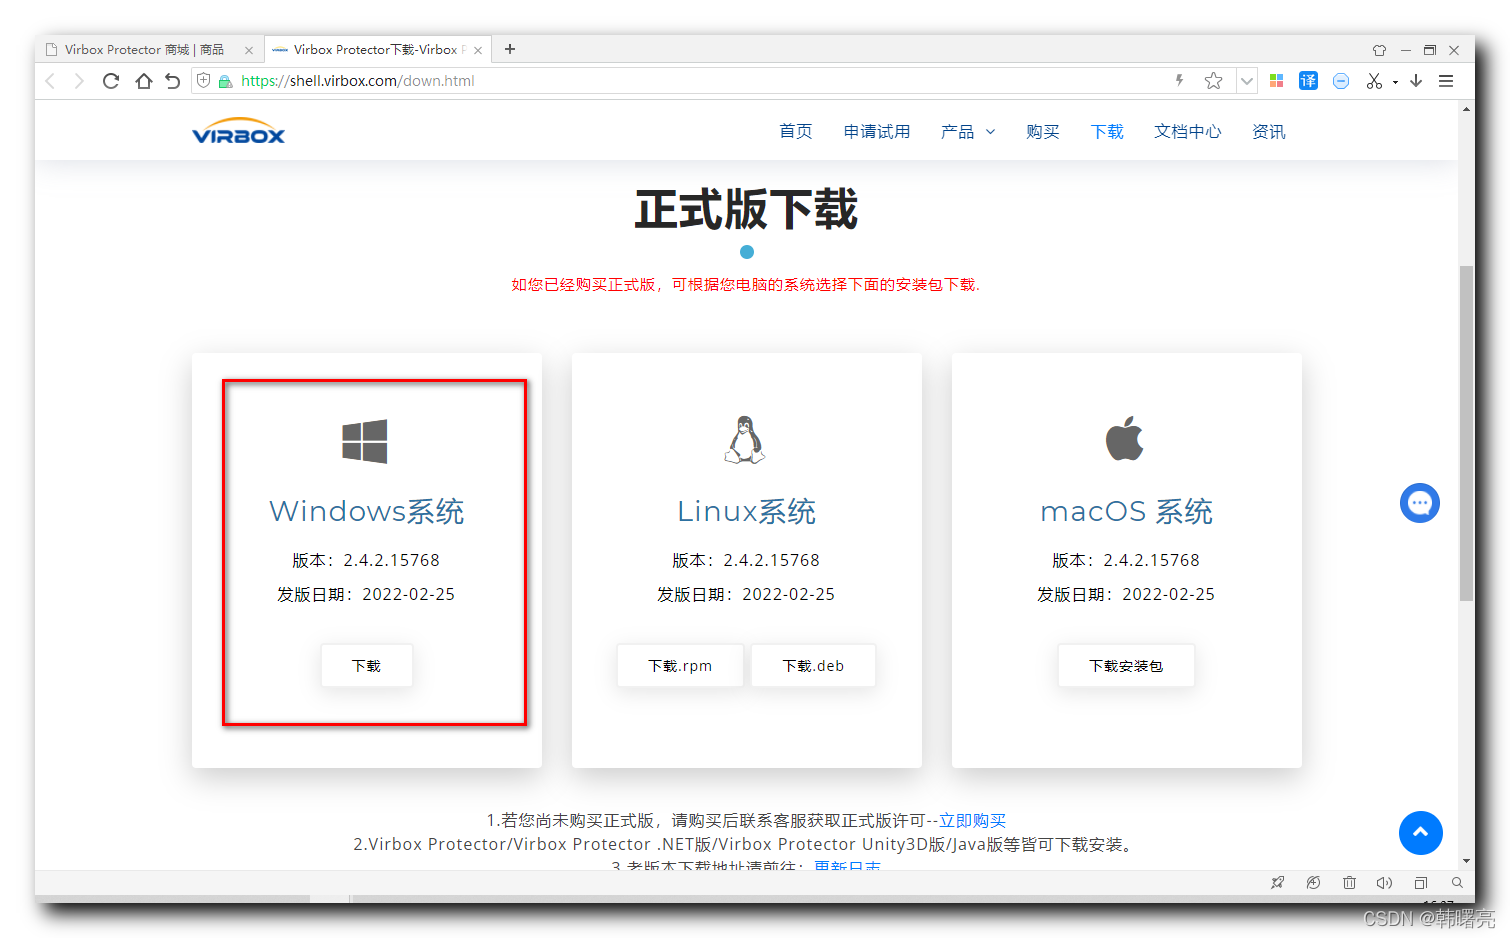Click the 正式版下载 page heading
Screen dimensions: 1510x938
pos(747,210)
